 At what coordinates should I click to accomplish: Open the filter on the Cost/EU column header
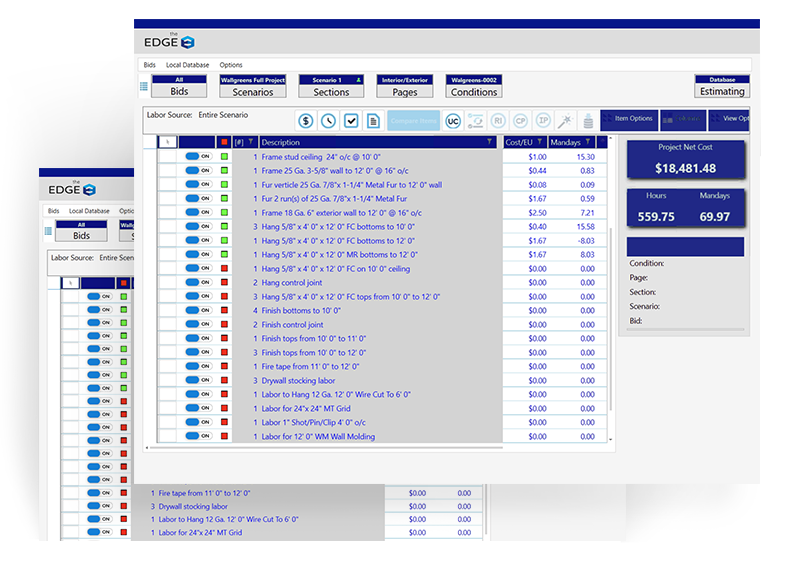coord(539,142)
